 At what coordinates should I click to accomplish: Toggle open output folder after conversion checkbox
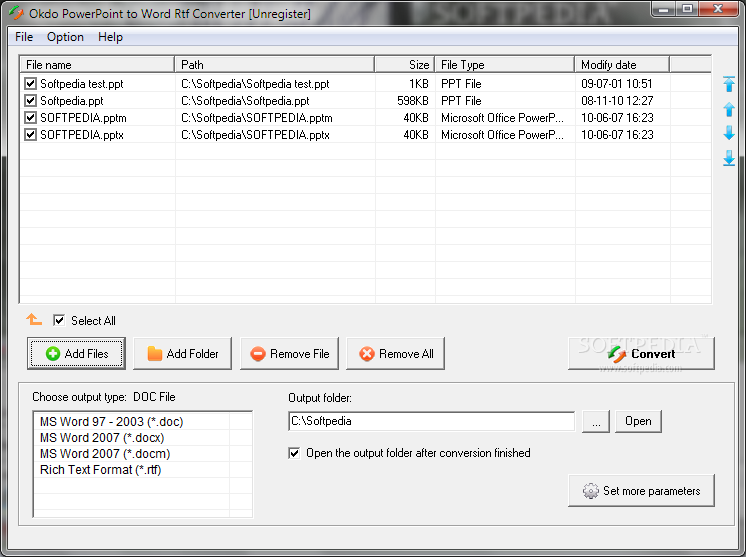click(x=294, y=453)
